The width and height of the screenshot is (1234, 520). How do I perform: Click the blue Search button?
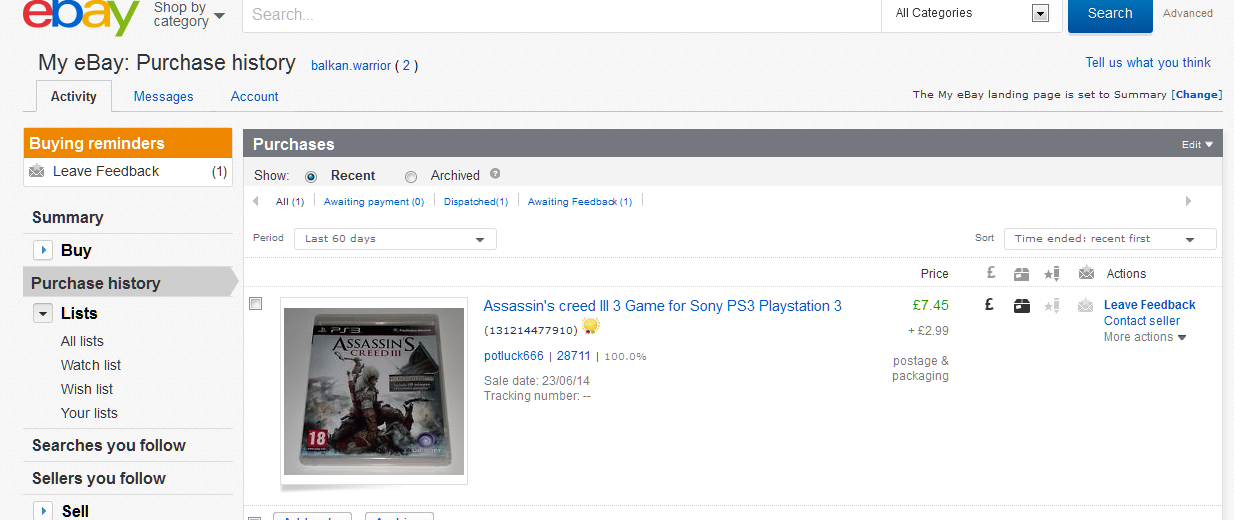pyautogui.click(x=1110, y=14)
